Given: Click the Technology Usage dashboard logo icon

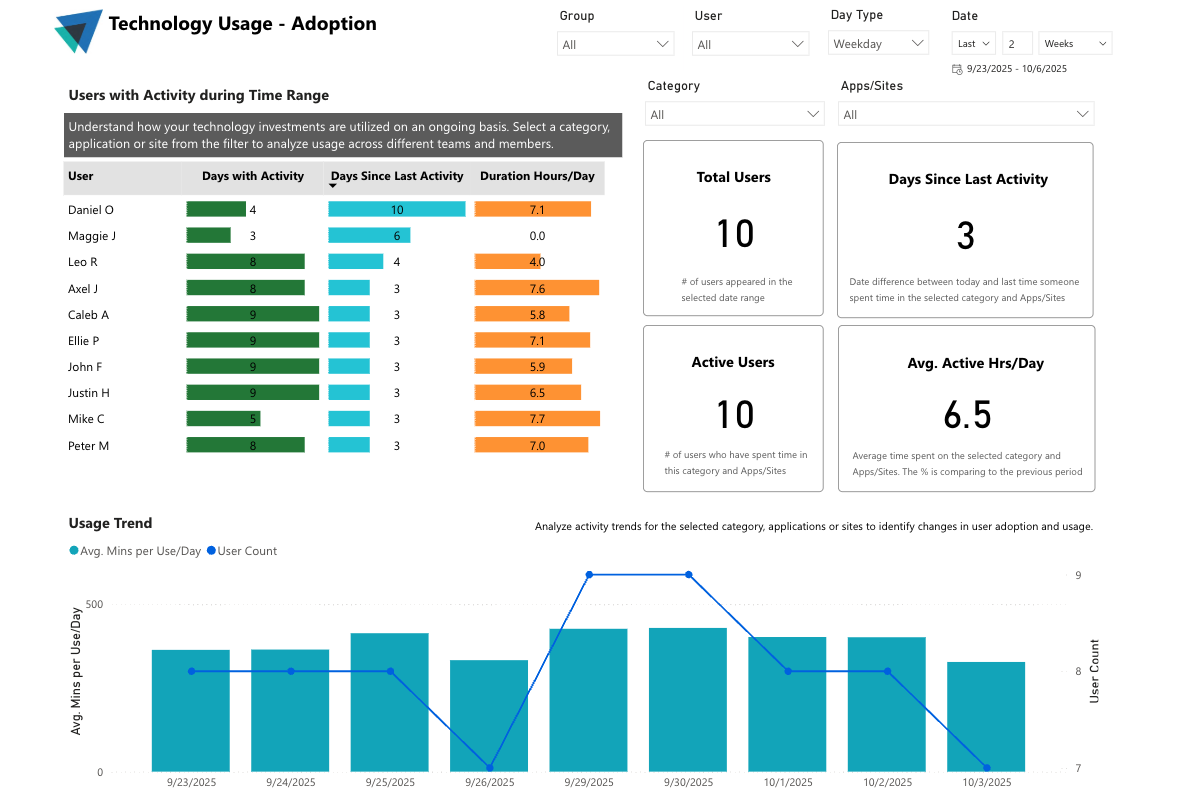Looking at the screenshot, I should 79,31.
